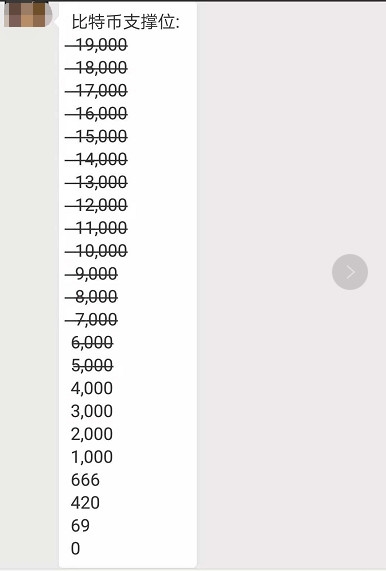Click the 2,000 support level

(x=92, y=434)
